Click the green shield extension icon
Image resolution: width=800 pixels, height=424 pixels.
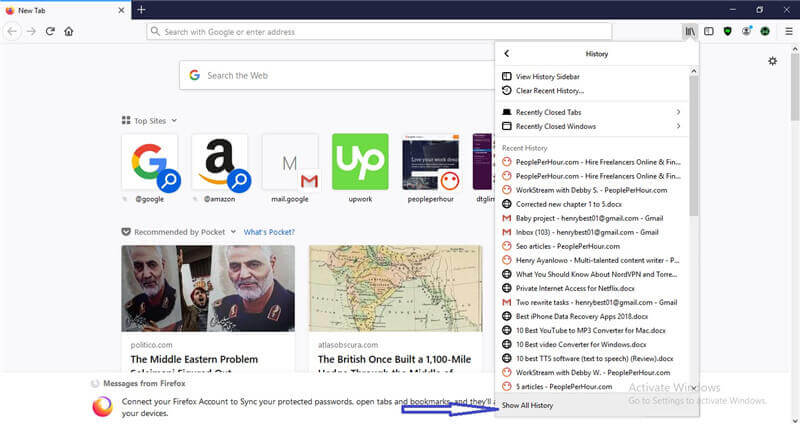pyautogui.click(x=727, y=32)
